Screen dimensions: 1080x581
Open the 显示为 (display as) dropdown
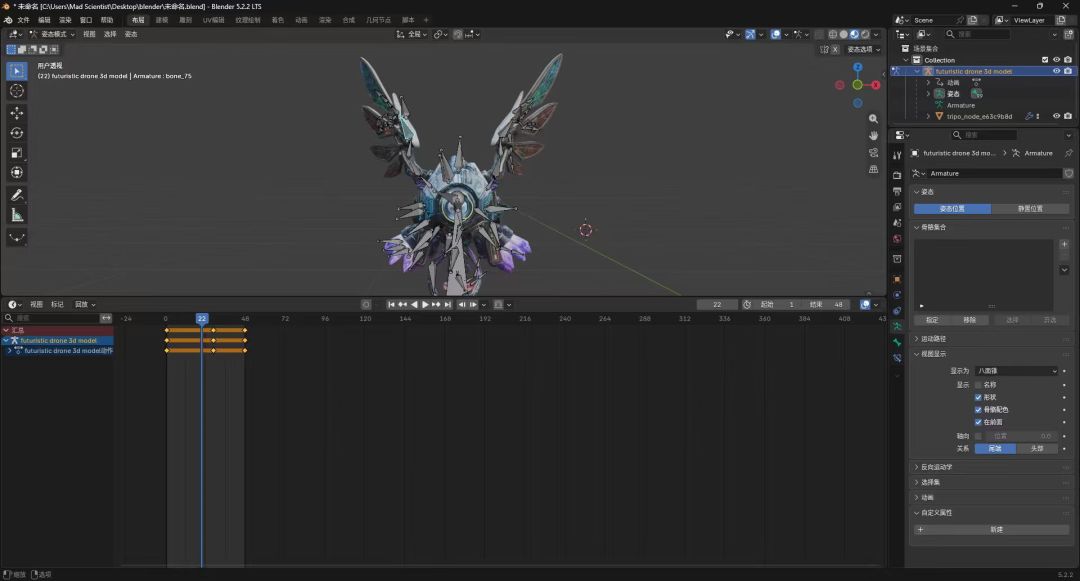(1017, 371)
